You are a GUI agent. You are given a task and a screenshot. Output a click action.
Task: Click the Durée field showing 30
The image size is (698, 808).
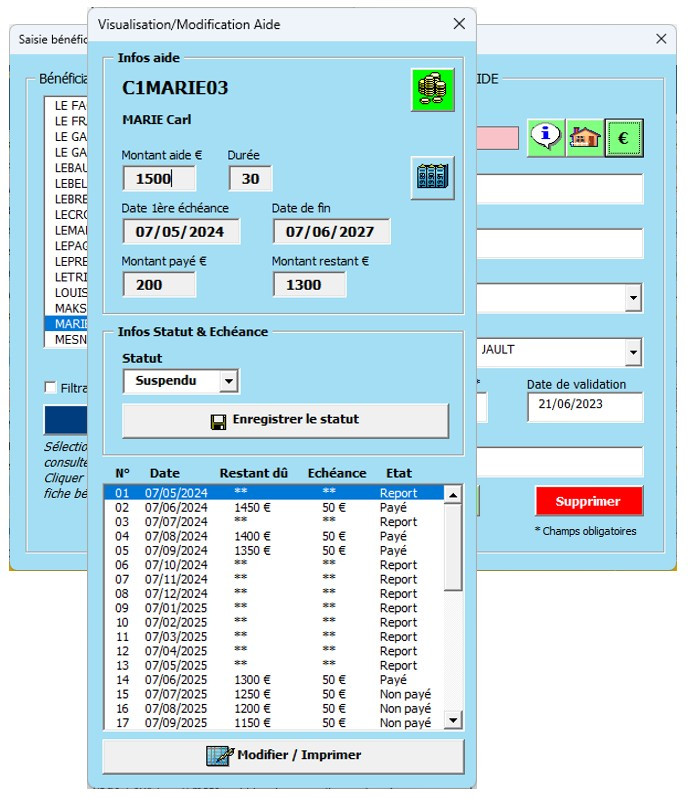click(250, 179)
